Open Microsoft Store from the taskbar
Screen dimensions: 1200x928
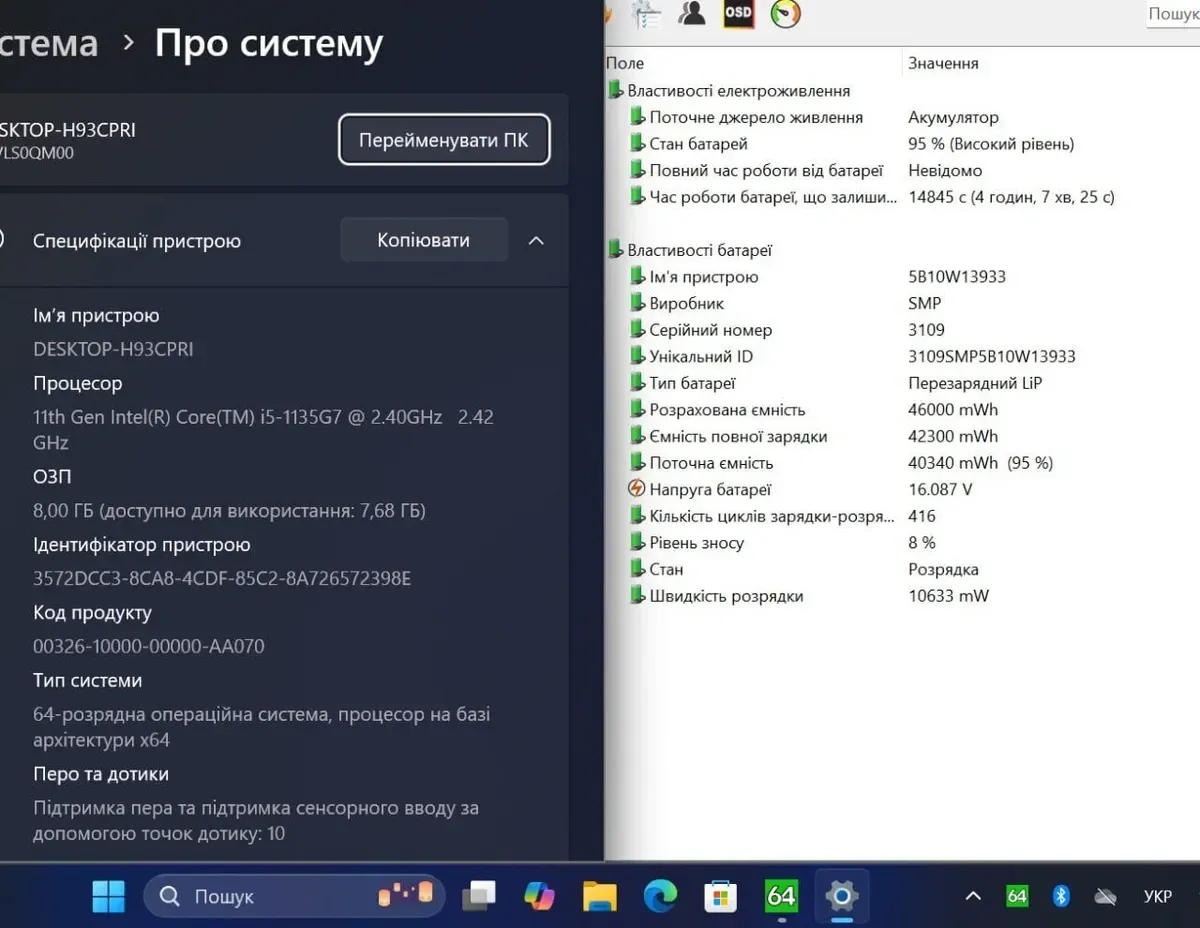pyautogui.click(x=720, y=896)
